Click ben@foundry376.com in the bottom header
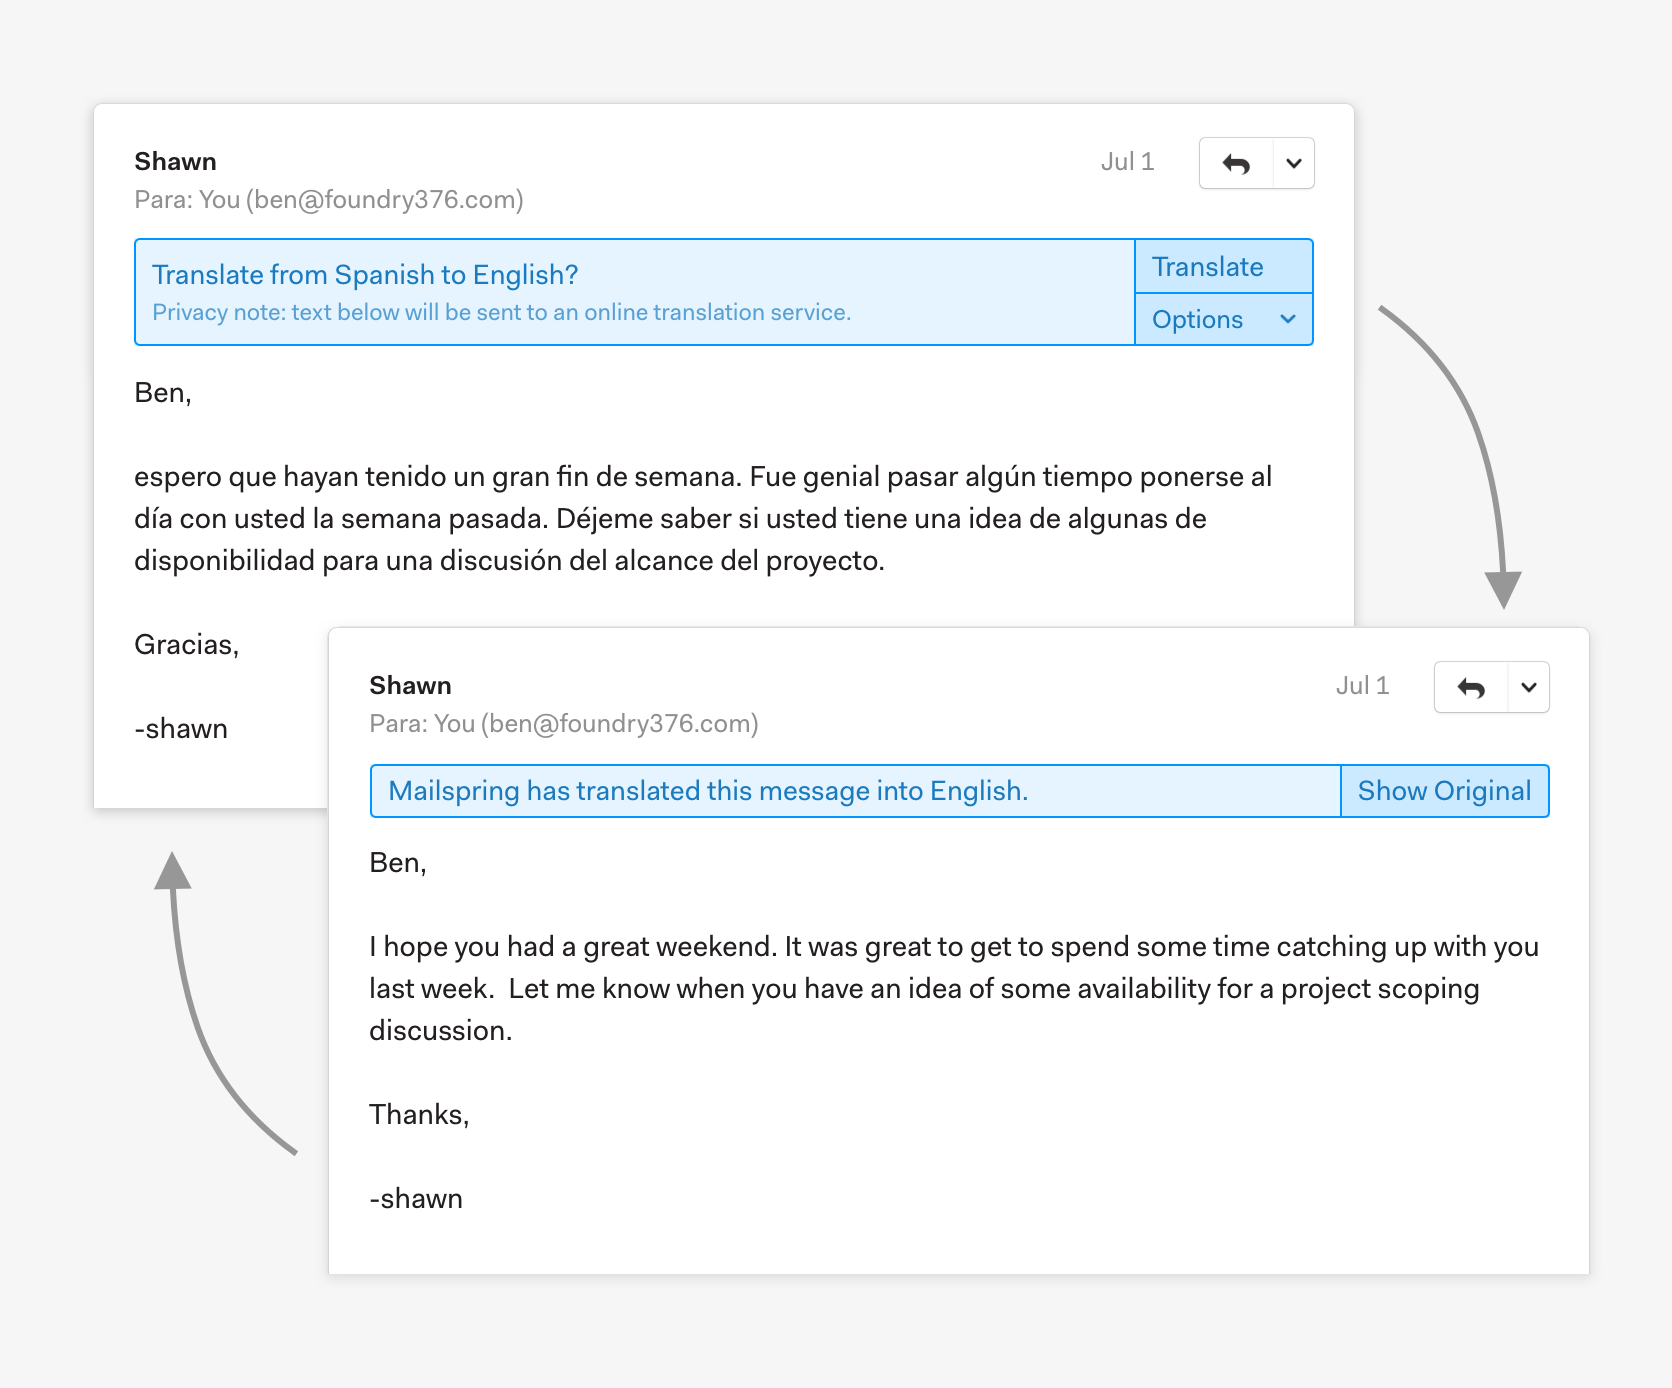Screen dimensions: 1672x1388 click(620, 724)
